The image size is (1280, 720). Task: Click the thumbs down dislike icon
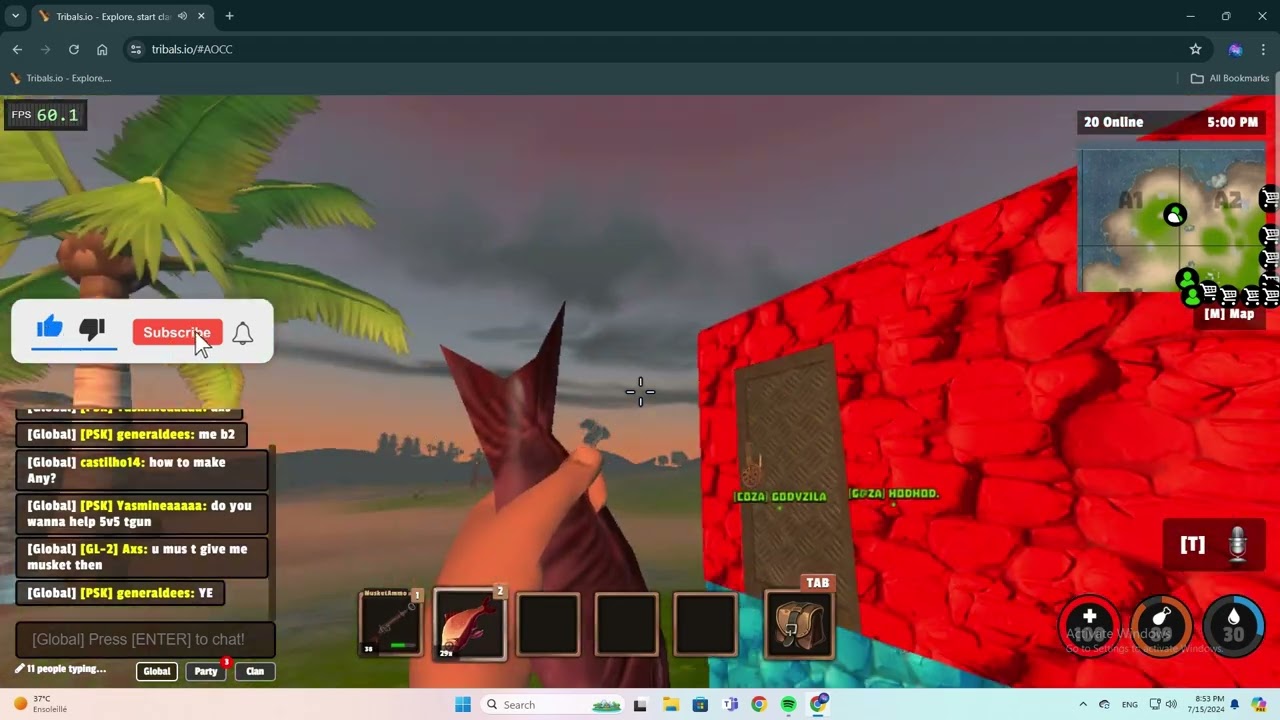(92, 328)
